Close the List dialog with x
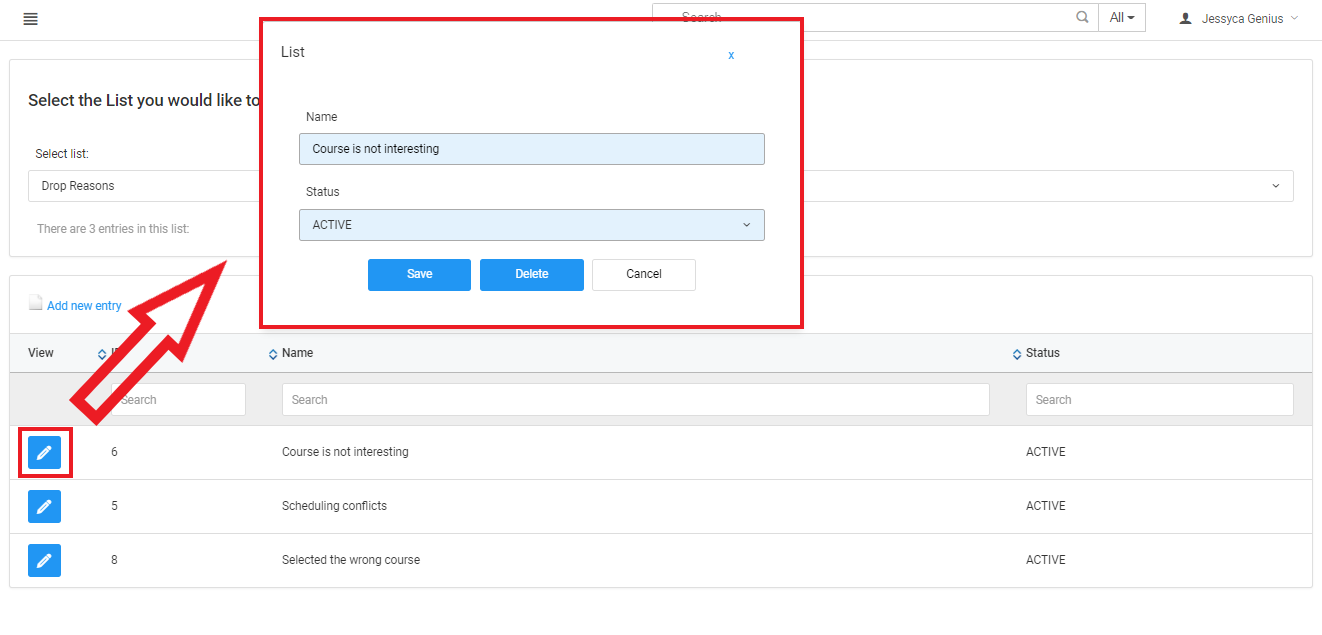This screenshot has height=635, width=1322. point(731,56)
